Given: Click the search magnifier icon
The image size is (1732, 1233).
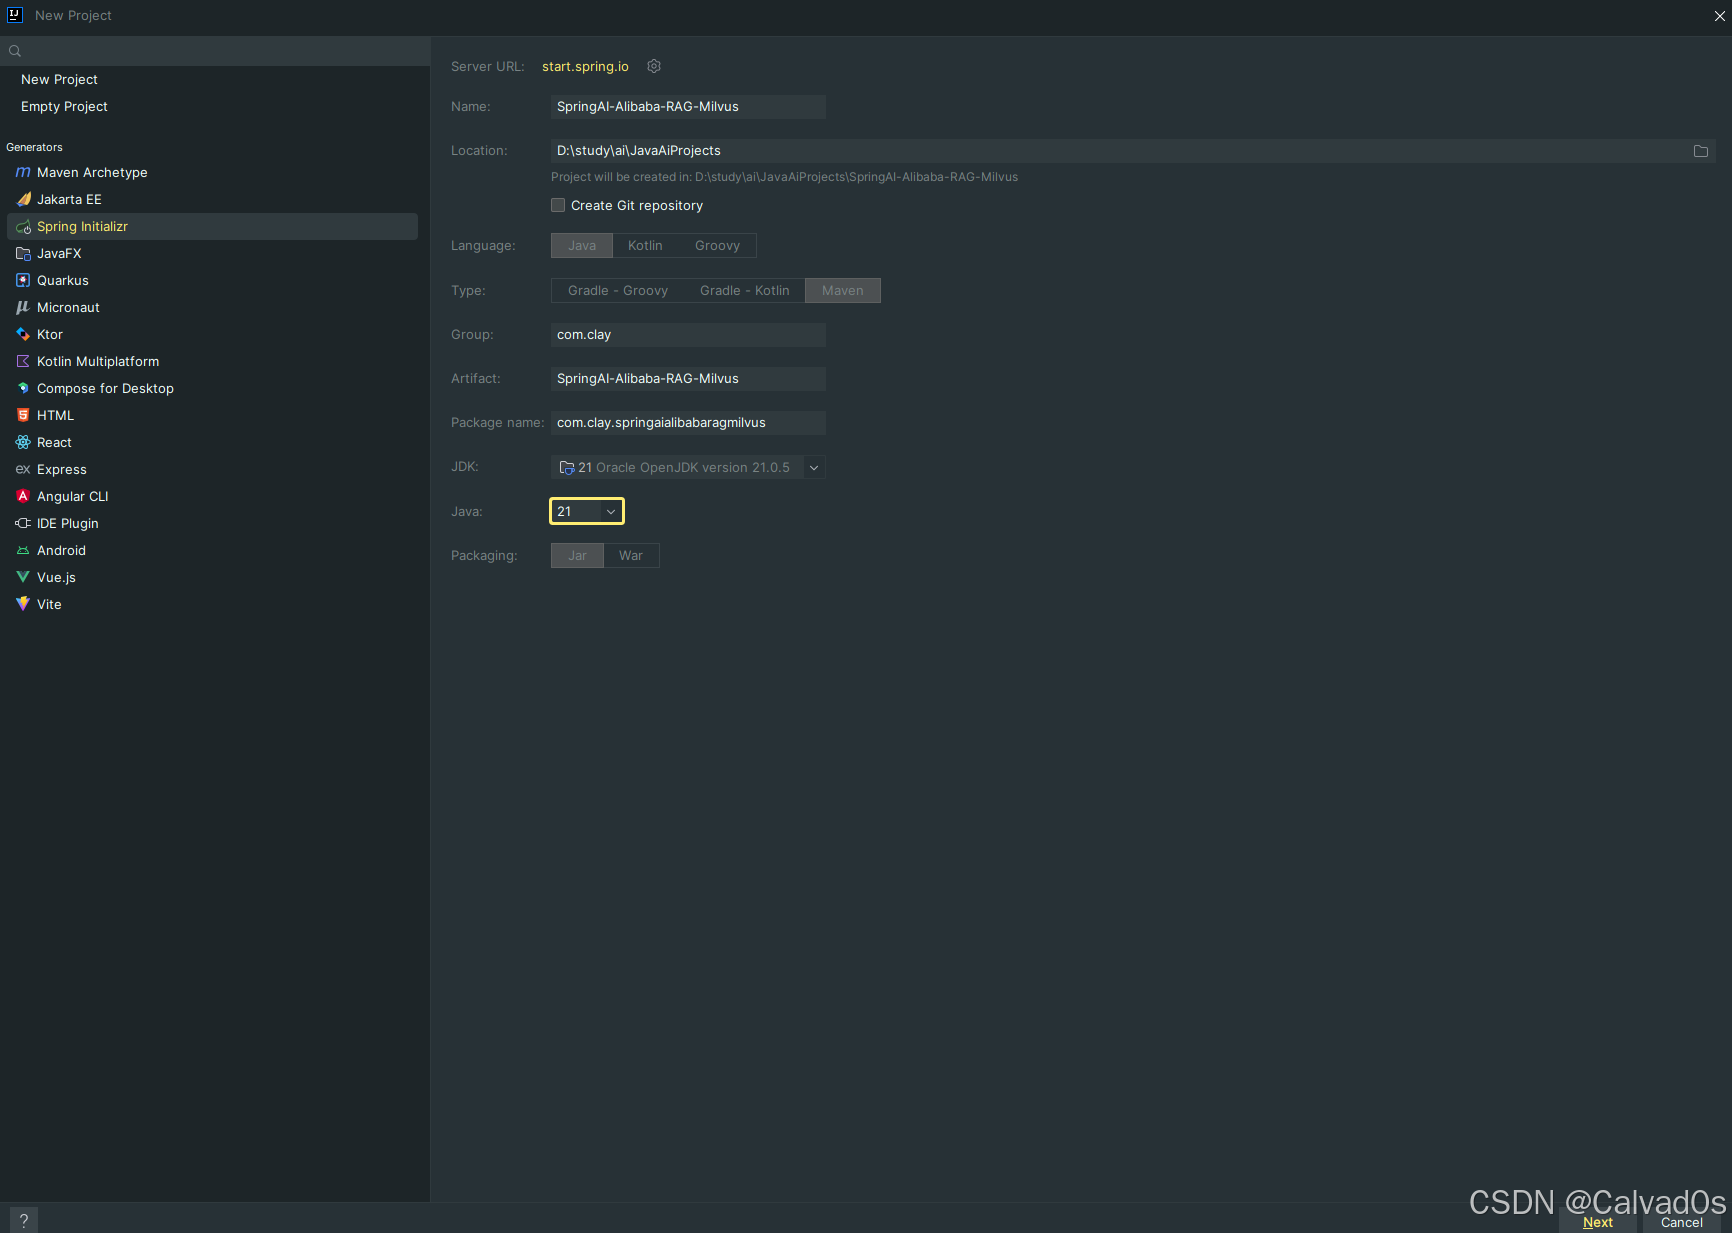Looking at the screenshot, I should point(15,51).
